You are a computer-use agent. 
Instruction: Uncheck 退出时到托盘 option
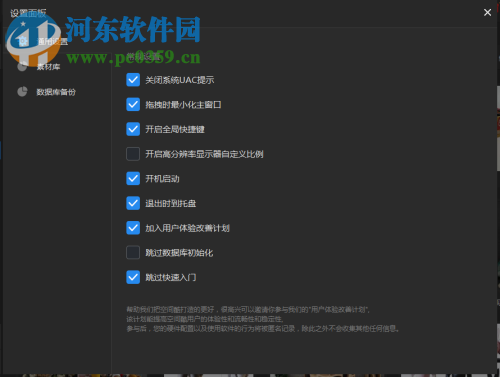point(133,203)
